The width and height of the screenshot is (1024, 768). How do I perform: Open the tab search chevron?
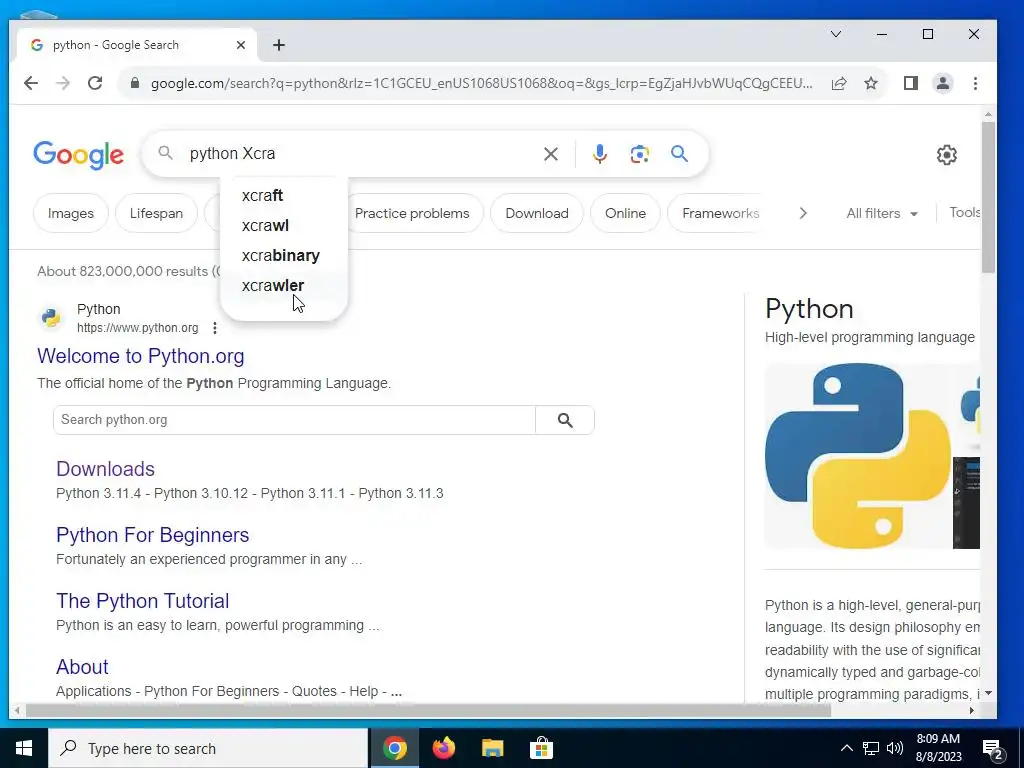835,34
